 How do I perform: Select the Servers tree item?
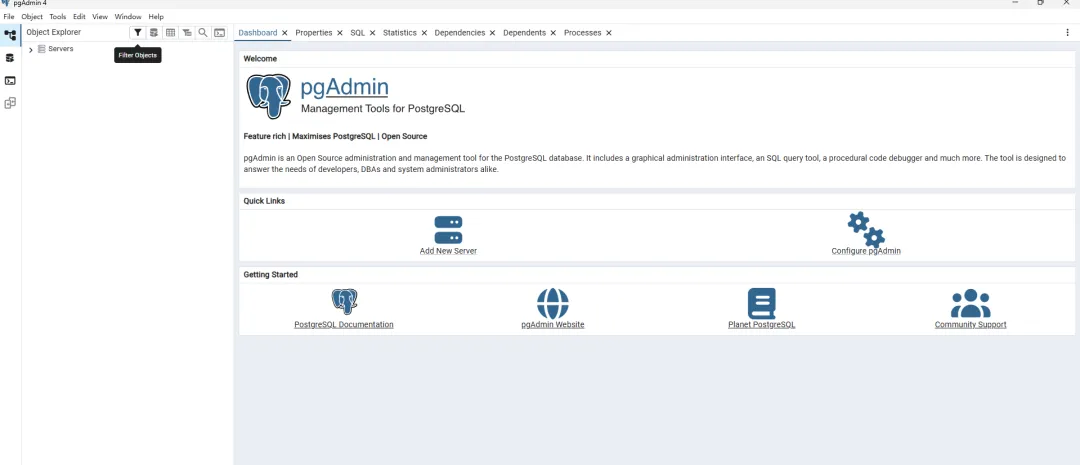tap(61, 49)
